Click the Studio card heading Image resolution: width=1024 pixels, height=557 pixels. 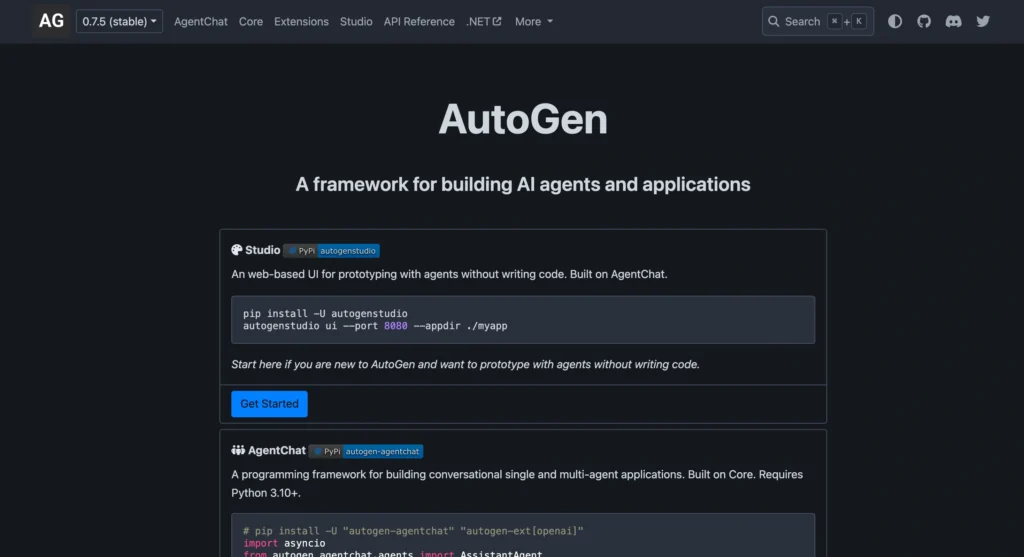[263, 250]
